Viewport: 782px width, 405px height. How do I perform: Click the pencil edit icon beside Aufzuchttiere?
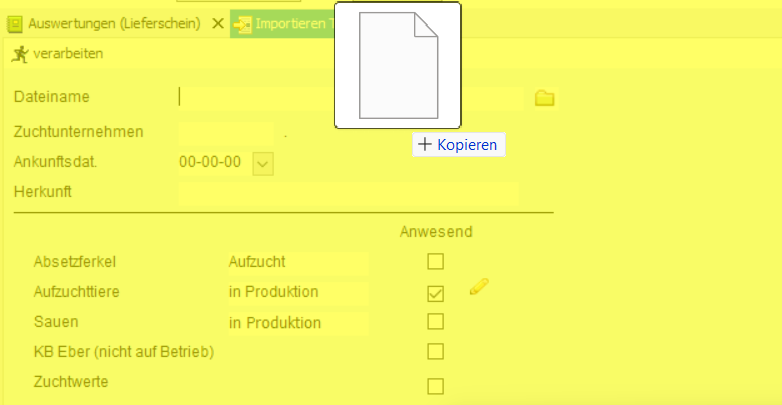coord(479,287)
